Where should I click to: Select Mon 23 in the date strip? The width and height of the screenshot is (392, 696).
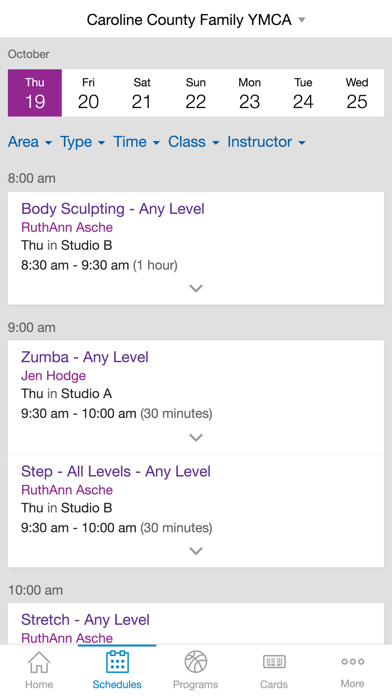(249, 93)
